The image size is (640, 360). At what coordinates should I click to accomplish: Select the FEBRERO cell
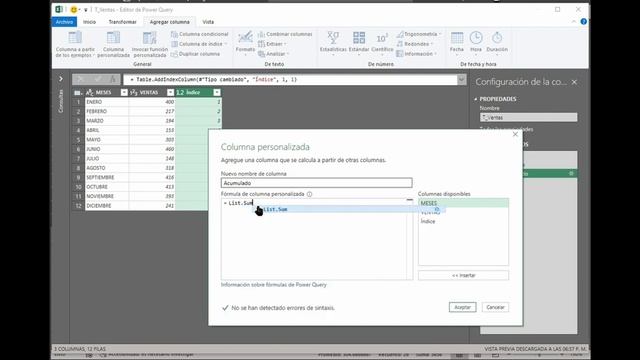[x=107, y=111]
